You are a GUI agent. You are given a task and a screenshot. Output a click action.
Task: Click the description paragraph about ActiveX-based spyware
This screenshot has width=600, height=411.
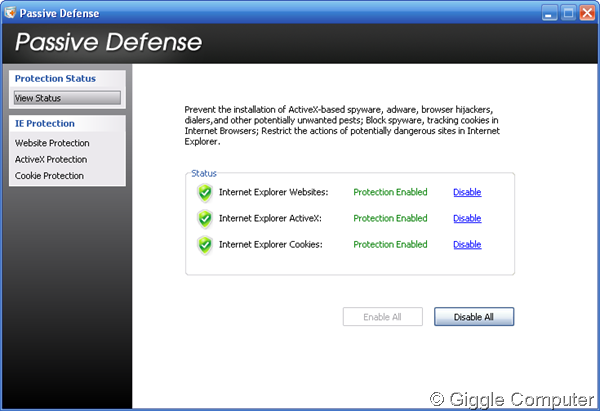342,126
